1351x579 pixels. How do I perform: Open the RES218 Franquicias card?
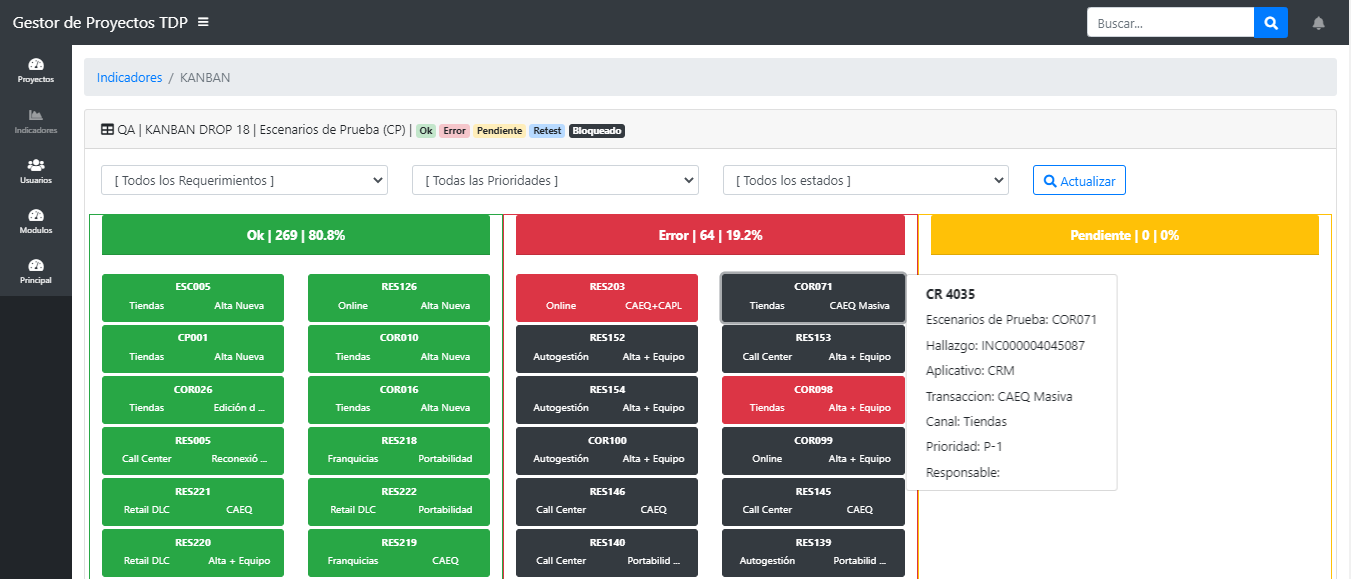point(399,450)
